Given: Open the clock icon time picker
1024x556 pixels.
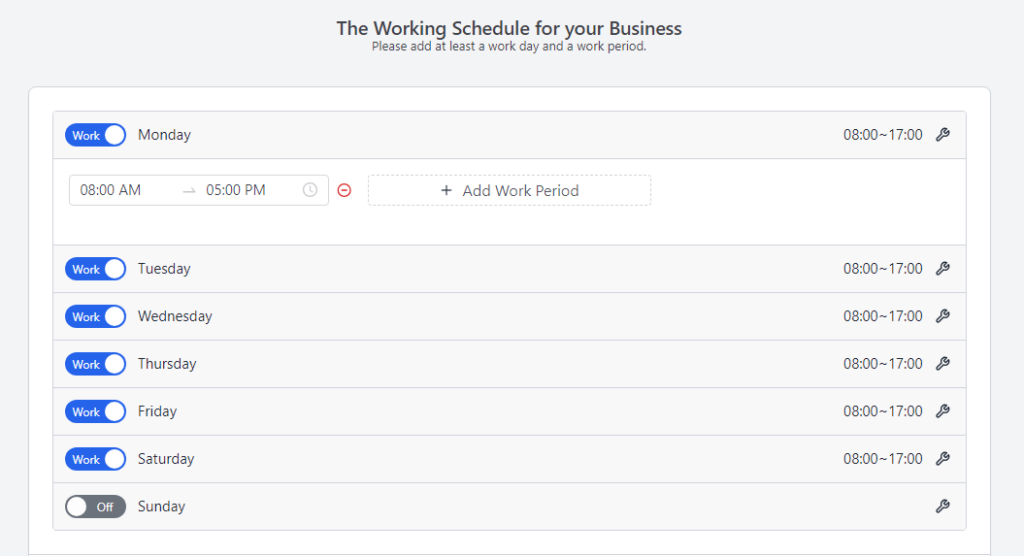Looking at the screenshot, I should point(310,190).
